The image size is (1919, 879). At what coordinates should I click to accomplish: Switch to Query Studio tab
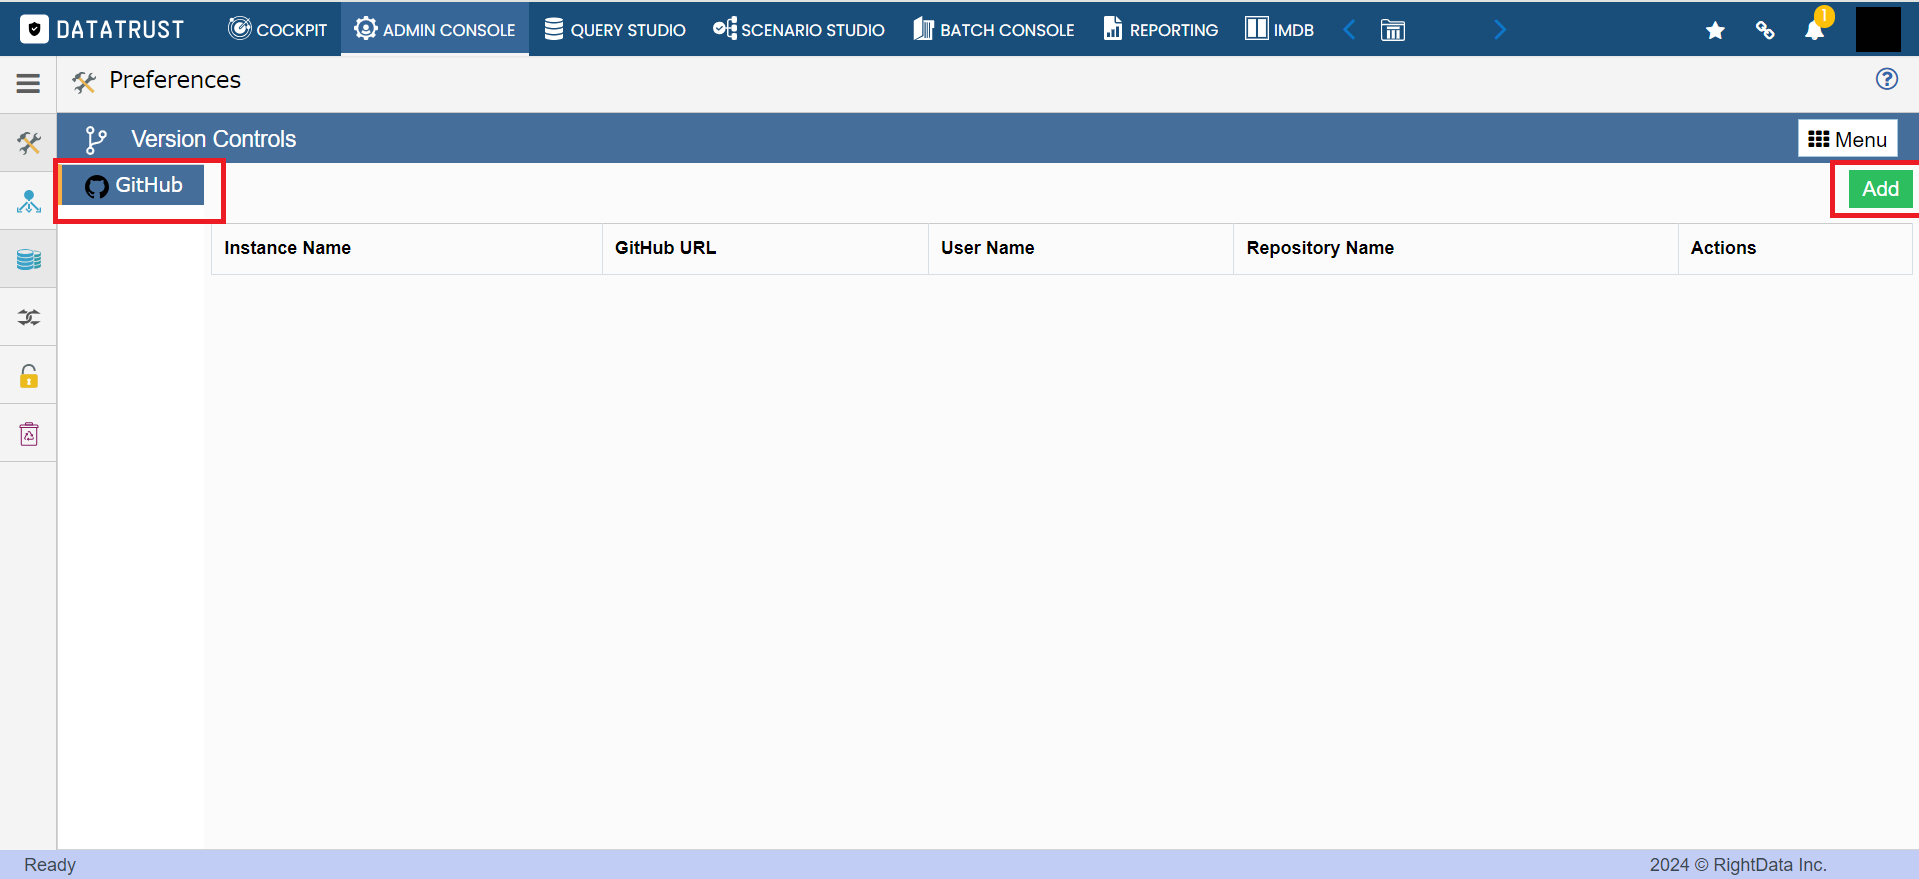615,29
